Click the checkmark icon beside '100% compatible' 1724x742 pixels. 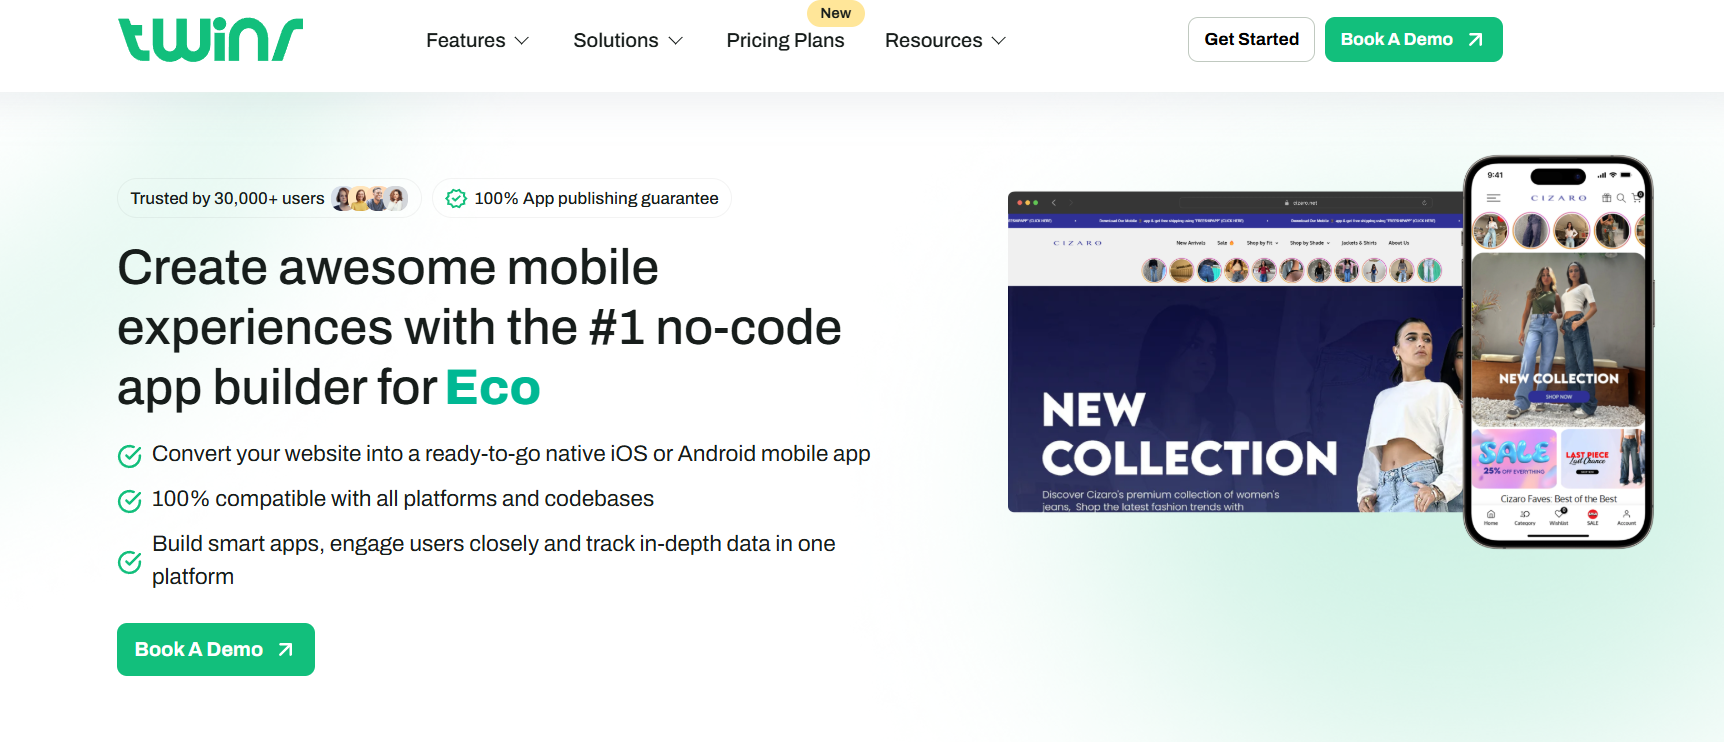pyautogui.click(x=130, y=501)
